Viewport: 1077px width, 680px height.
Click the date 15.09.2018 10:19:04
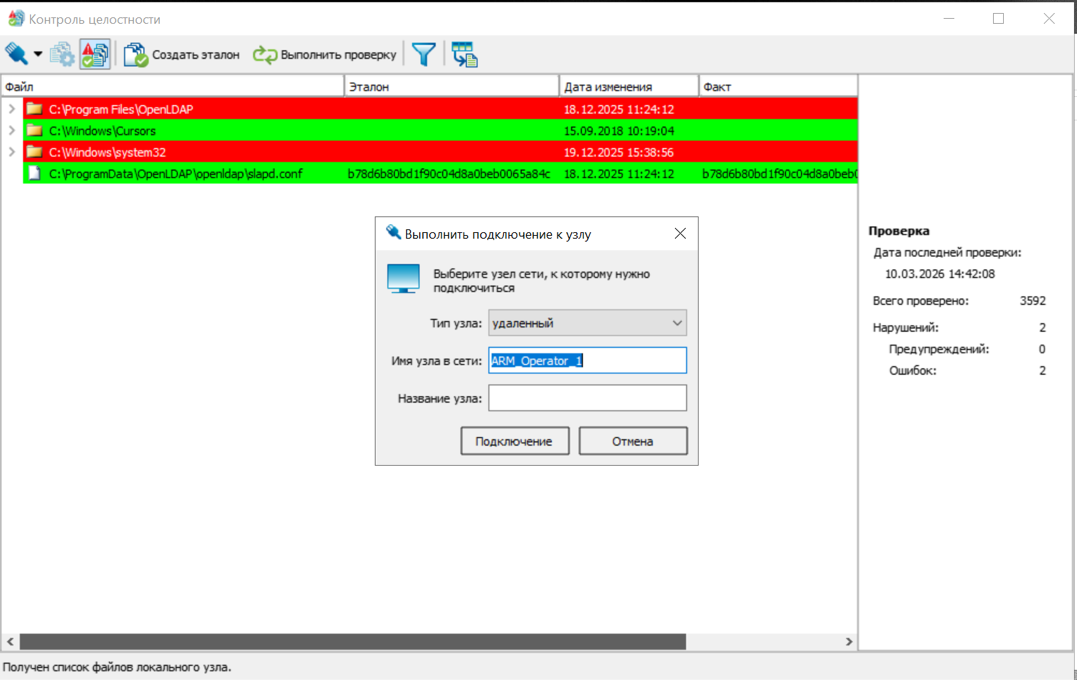pyautogui.click(x=619, y=131)
